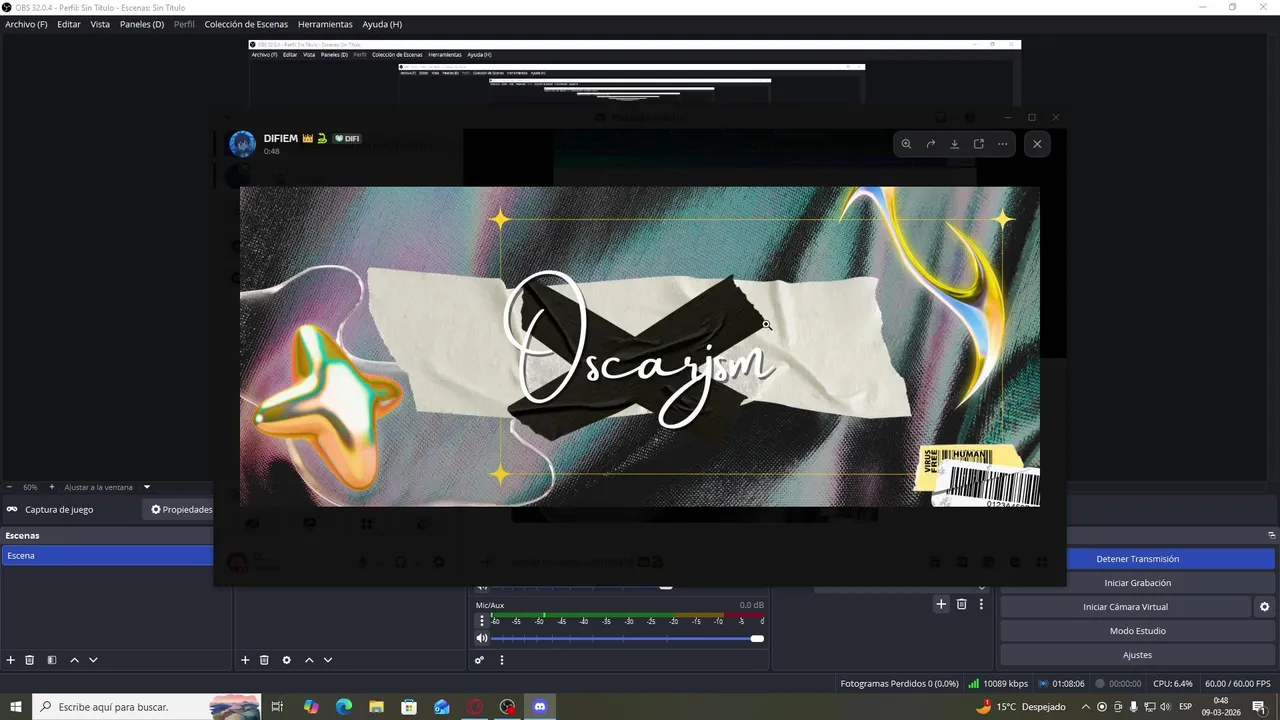Click Fotogramas Perdidos 0 (0.0%) status
This screenshot has height=720, width=1280.
pyautogui.click(x=899, y=684)
